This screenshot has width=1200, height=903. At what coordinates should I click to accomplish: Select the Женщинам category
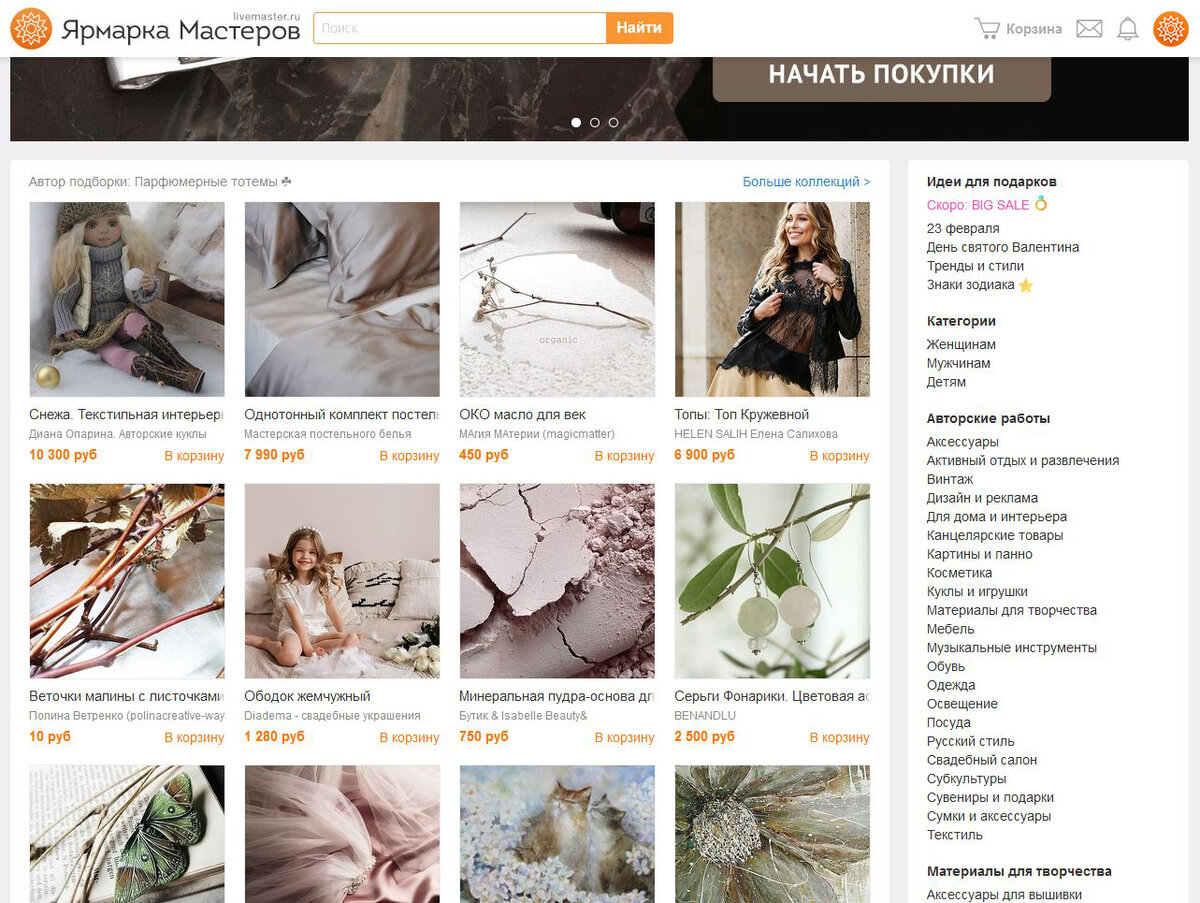click(961, 344)
